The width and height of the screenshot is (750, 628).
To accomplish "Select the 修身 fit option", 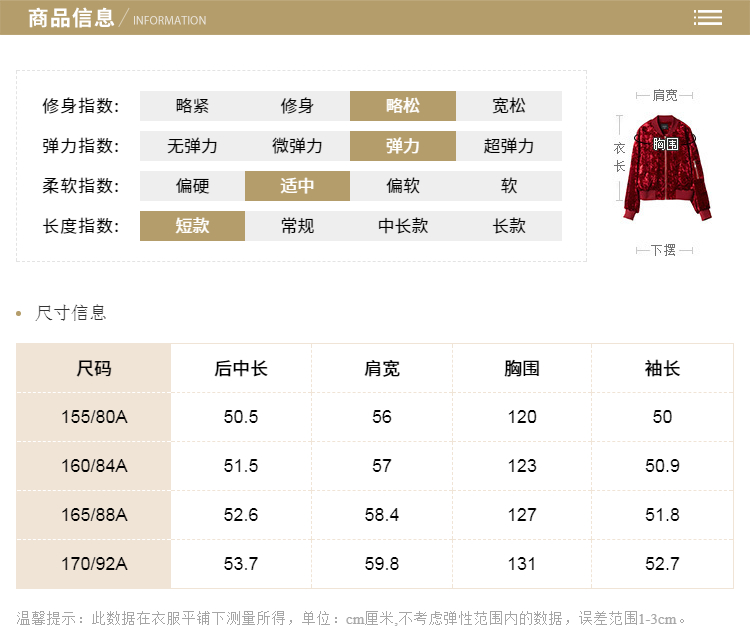I will coord(297,106).
